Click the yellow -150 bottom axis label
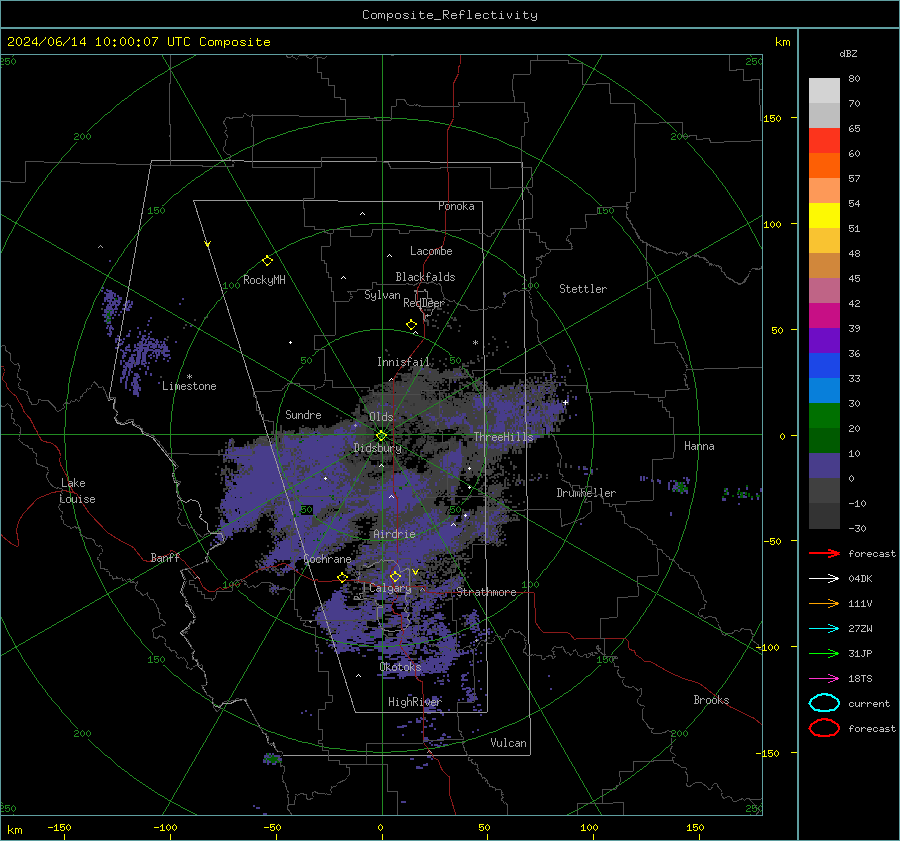Viewport: 900px width, 841px height. point(59,827)
